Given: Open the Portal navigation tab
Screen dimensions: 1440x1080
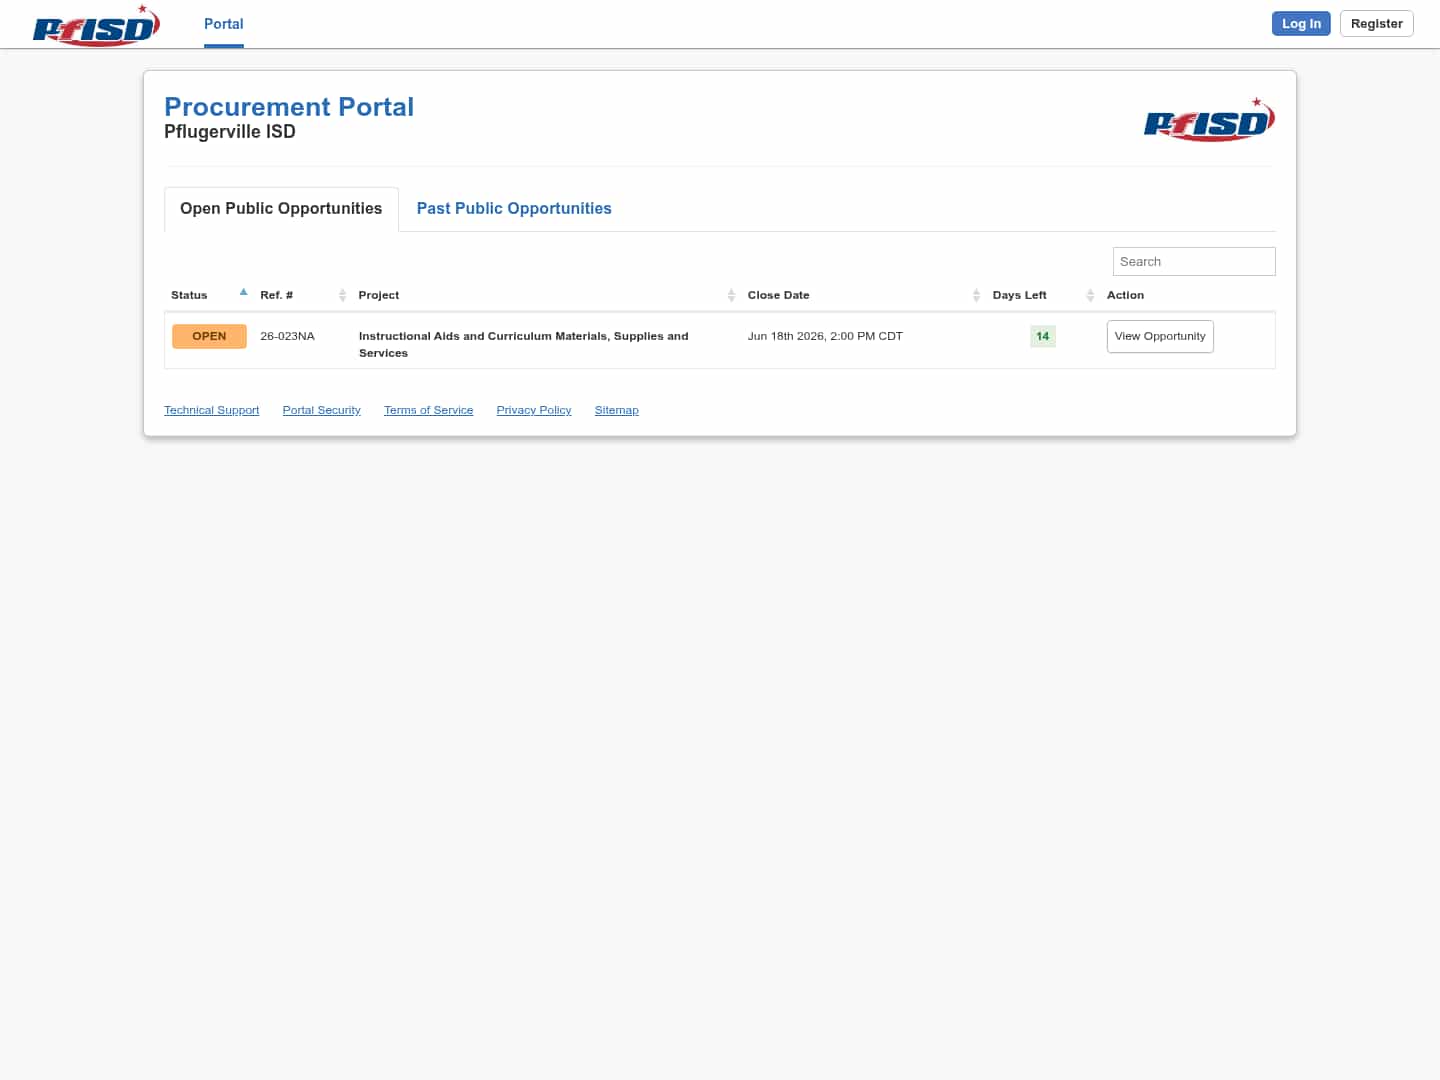Looking at the screenshot, I should [x=224, y=24].
